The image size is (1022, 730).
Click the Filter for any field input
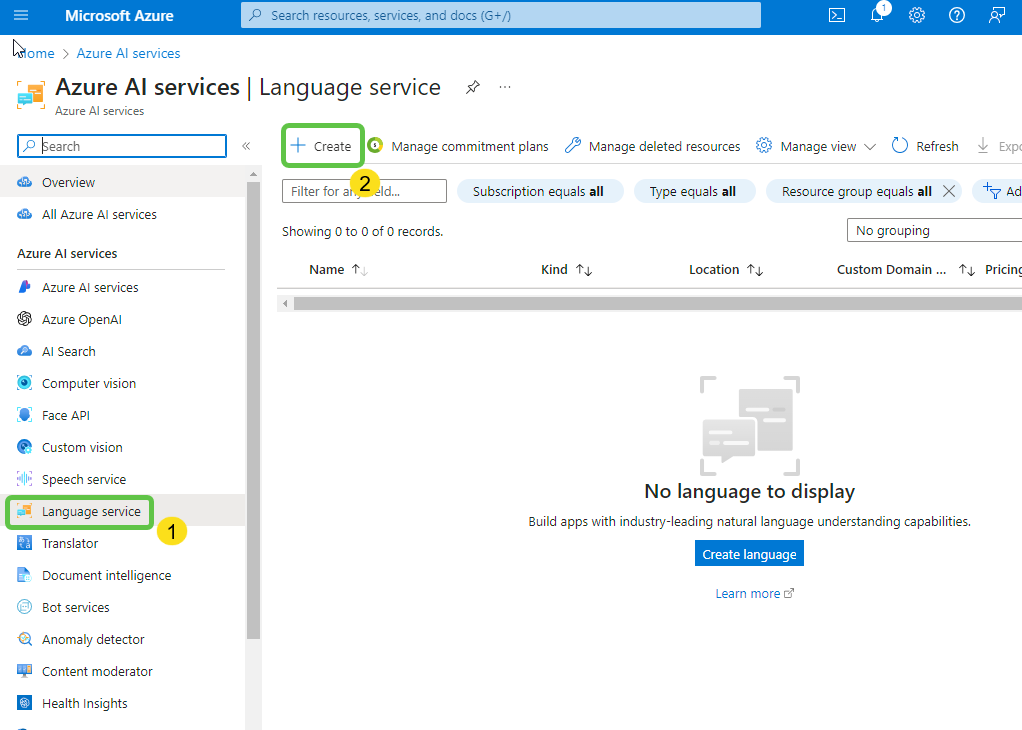pos(364,191)
